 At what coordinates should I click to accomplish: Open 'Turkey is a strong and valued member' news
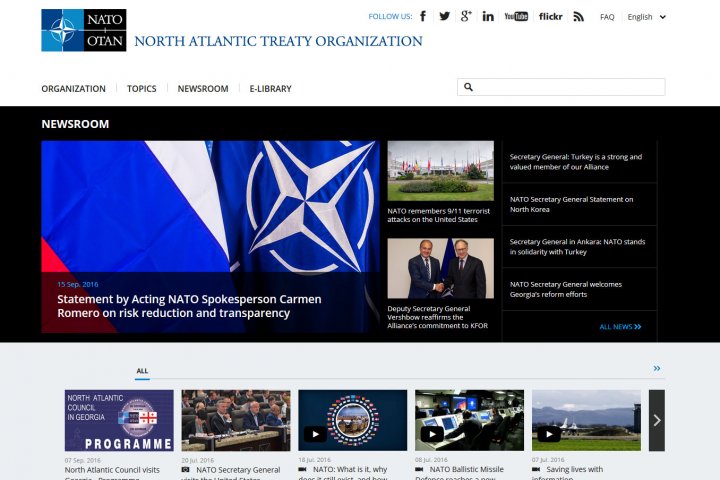576,162
